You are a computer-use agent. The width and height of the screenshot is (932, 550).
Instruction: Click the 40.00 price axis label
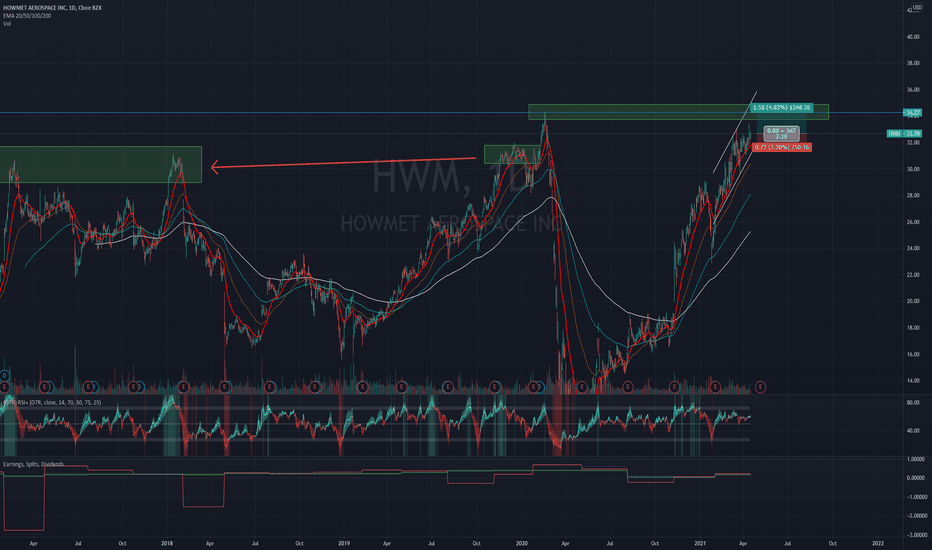pyautogui.click(x=912, y=37)
